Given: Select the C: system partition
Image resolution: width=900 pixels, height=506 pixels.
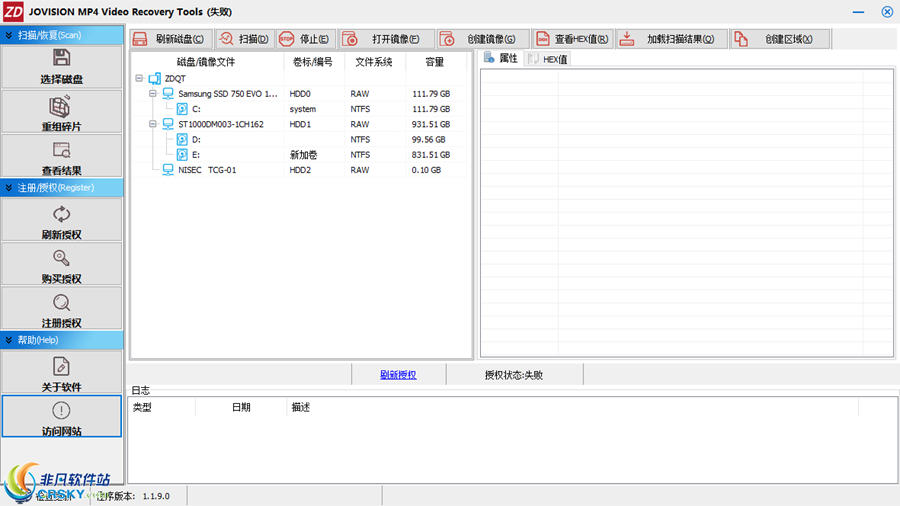Looking at the screenshot, I should click(x=196, y=109).
